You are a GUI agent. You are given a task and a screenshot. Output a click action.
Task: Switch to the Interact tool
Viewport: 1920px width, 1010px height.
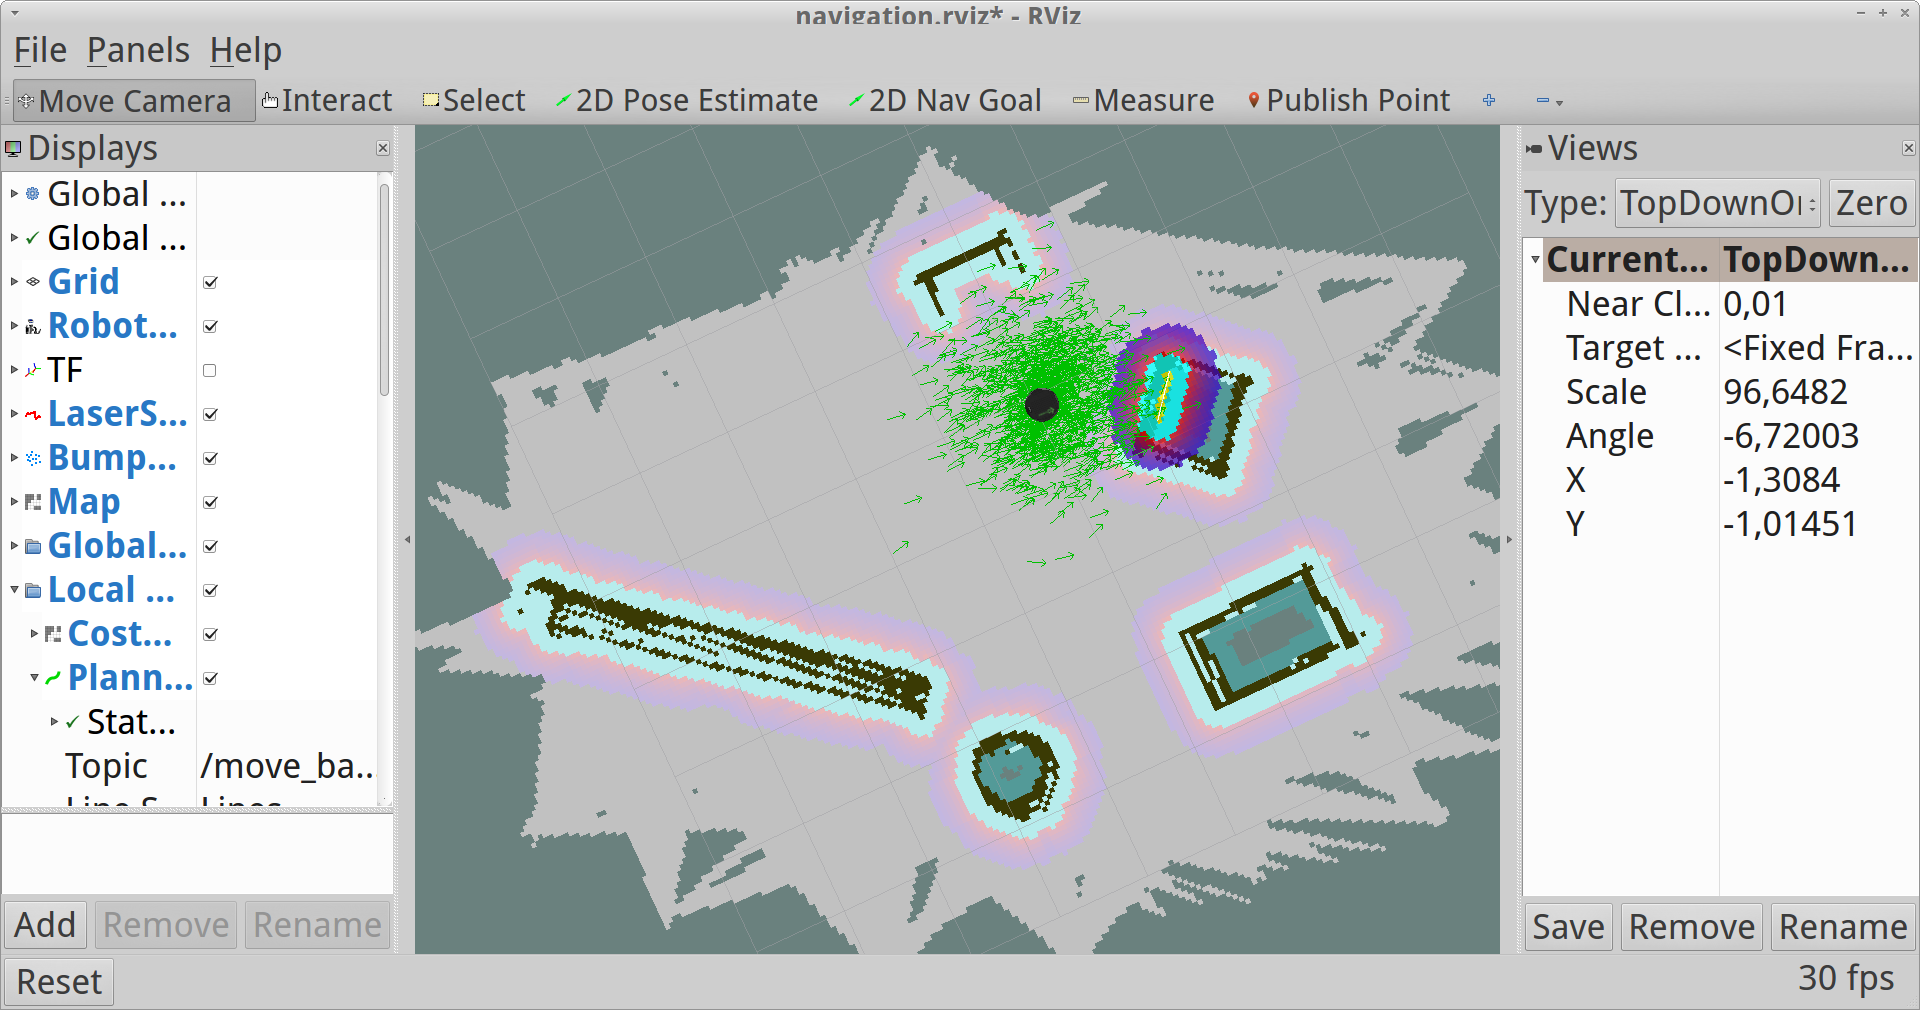pyautogui.click(x=327, y=101)
